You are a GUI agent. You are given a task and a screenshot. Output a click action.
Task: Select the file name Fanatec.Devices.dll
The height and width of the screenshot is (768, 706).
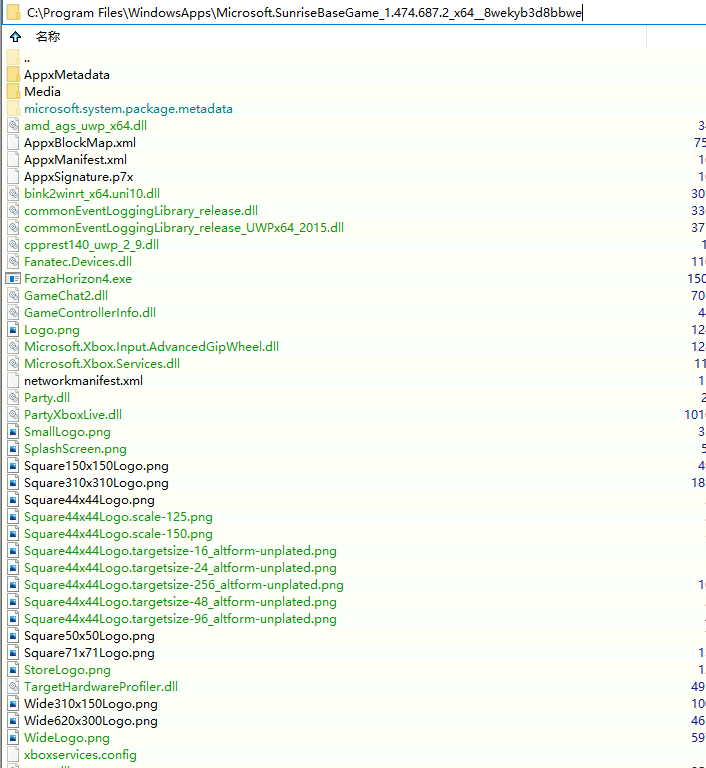click(x=78, y=262)
